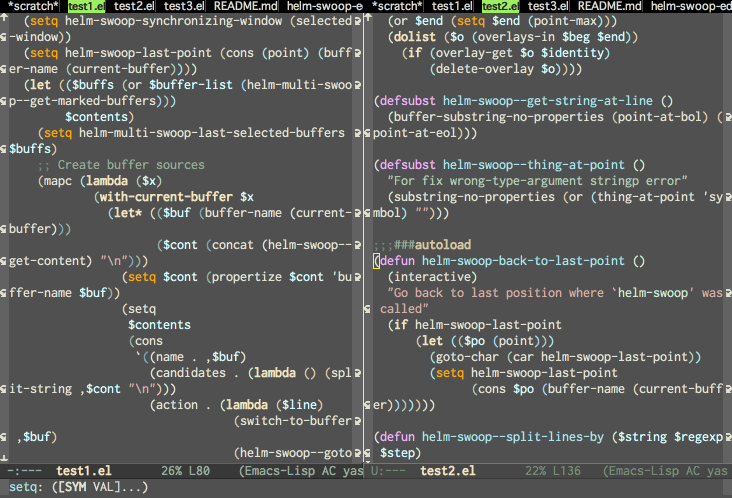Open *scratch* tab in the right pane

point(400,7)
